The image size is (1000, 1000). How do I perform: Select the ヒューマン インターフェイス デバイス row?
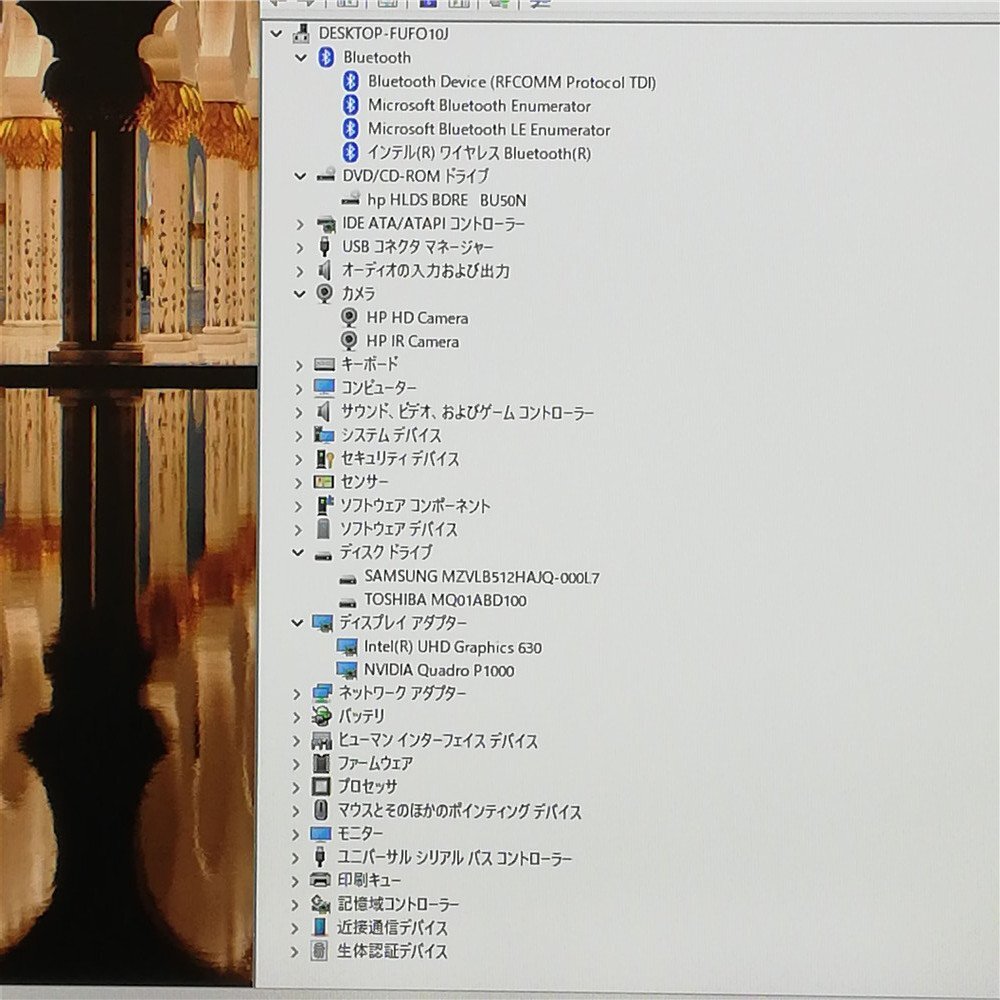[x=437, y=740]
